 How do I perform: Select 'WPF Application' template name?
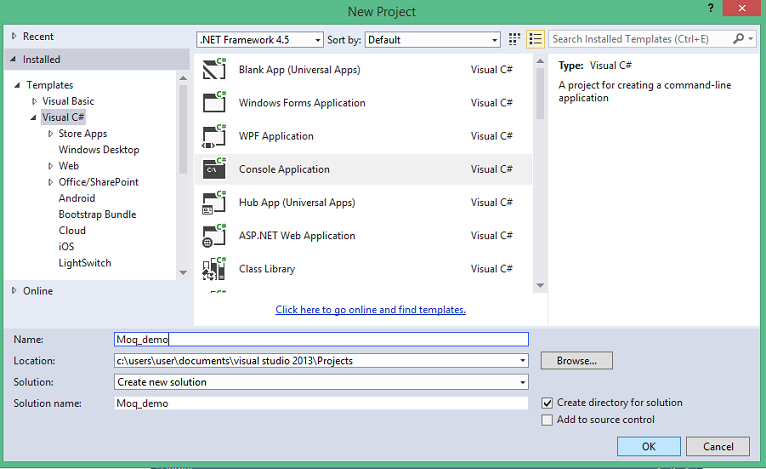(276, 136)
